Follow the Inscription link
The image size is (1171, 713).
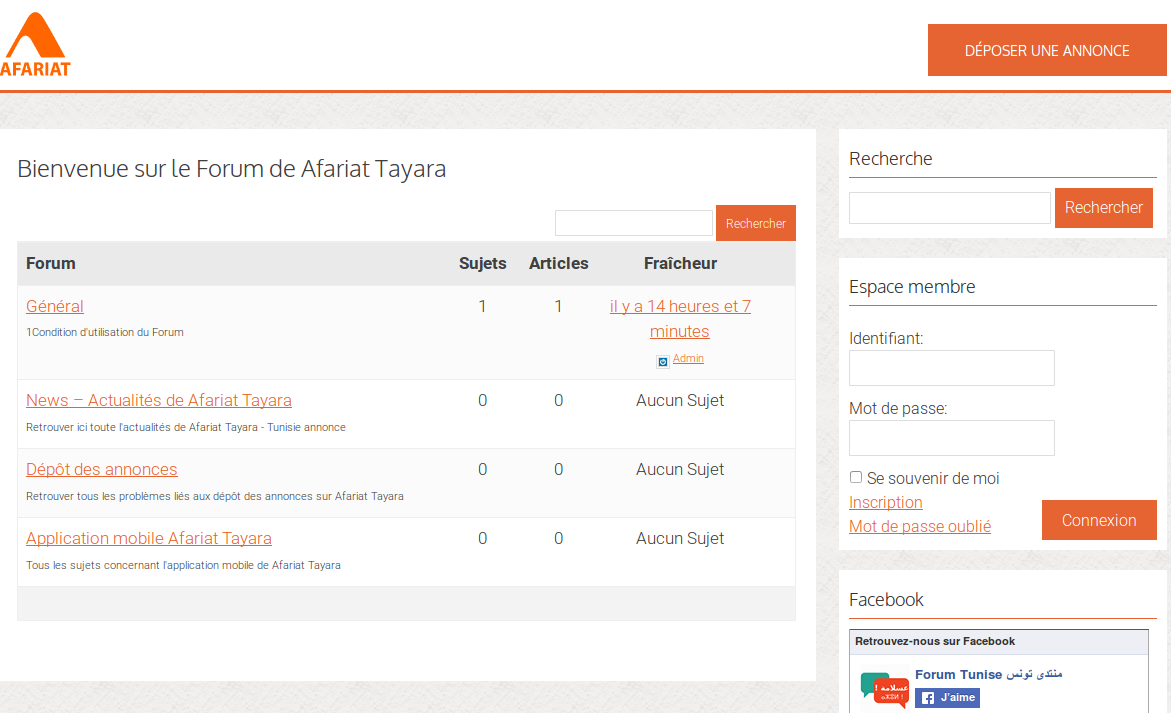[885, 502]
